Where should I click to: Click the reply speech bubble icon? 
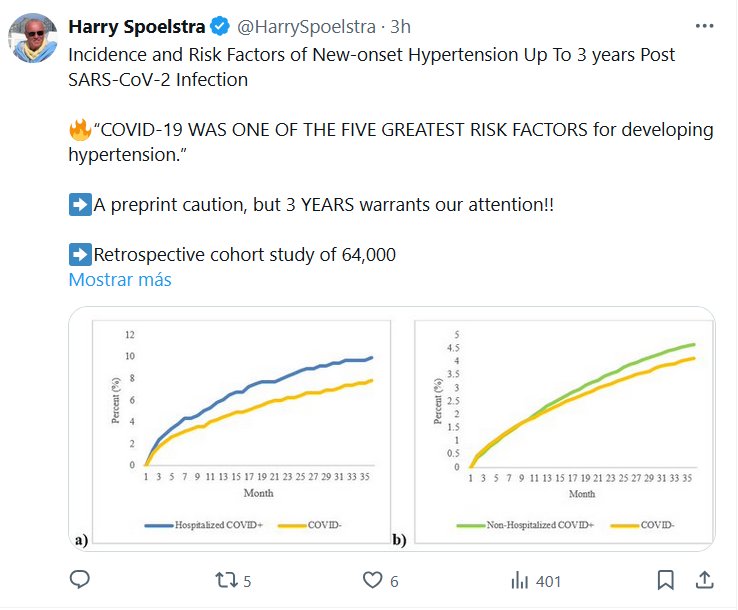(81, 580)
